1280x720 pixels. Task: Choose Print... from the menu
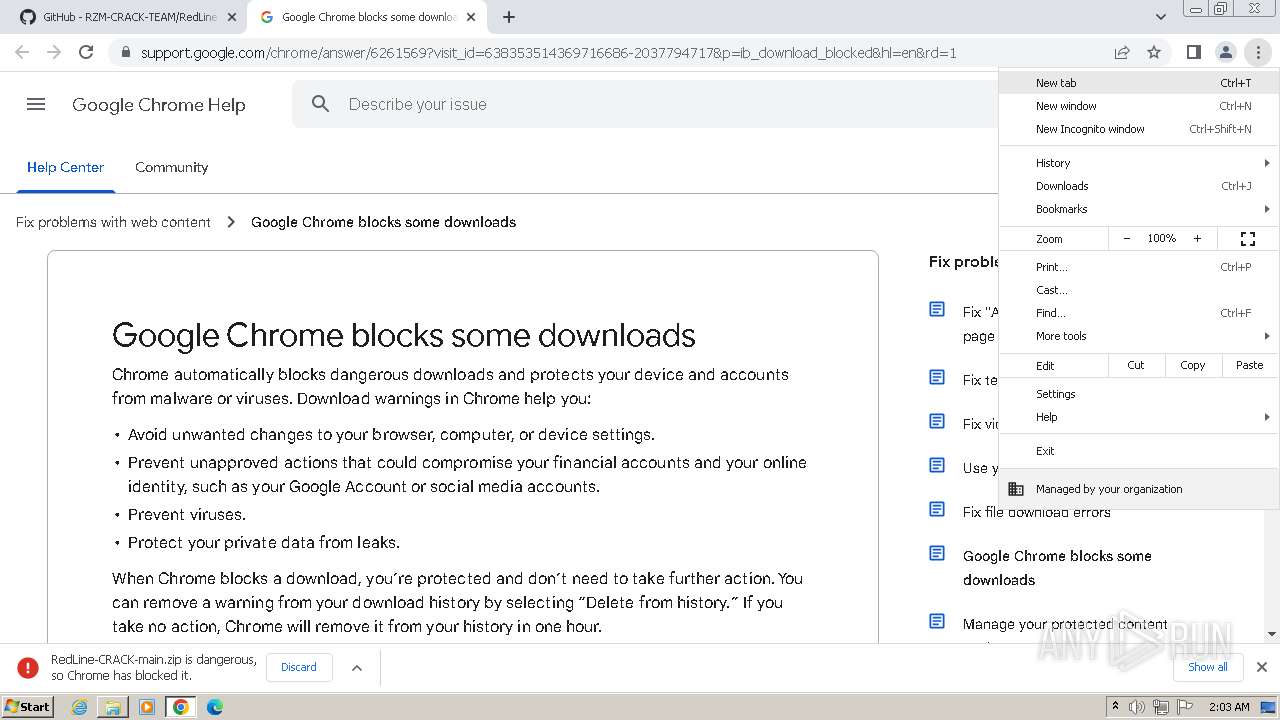click(x=1139, y=267)
